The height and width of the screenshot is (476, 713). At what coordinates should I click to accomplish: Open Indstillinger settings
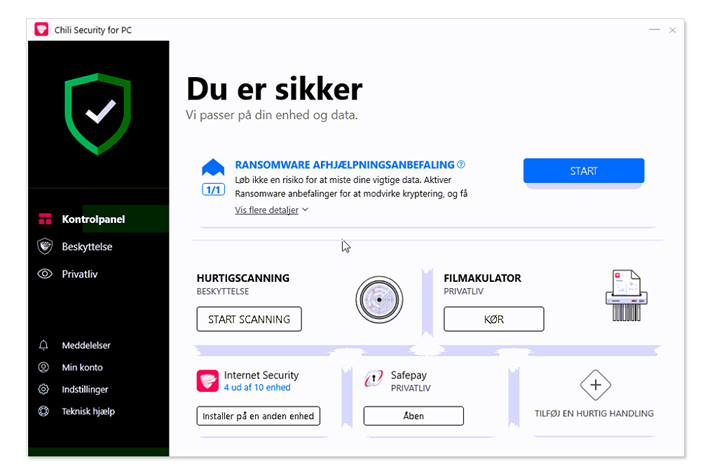click(85, 389)
